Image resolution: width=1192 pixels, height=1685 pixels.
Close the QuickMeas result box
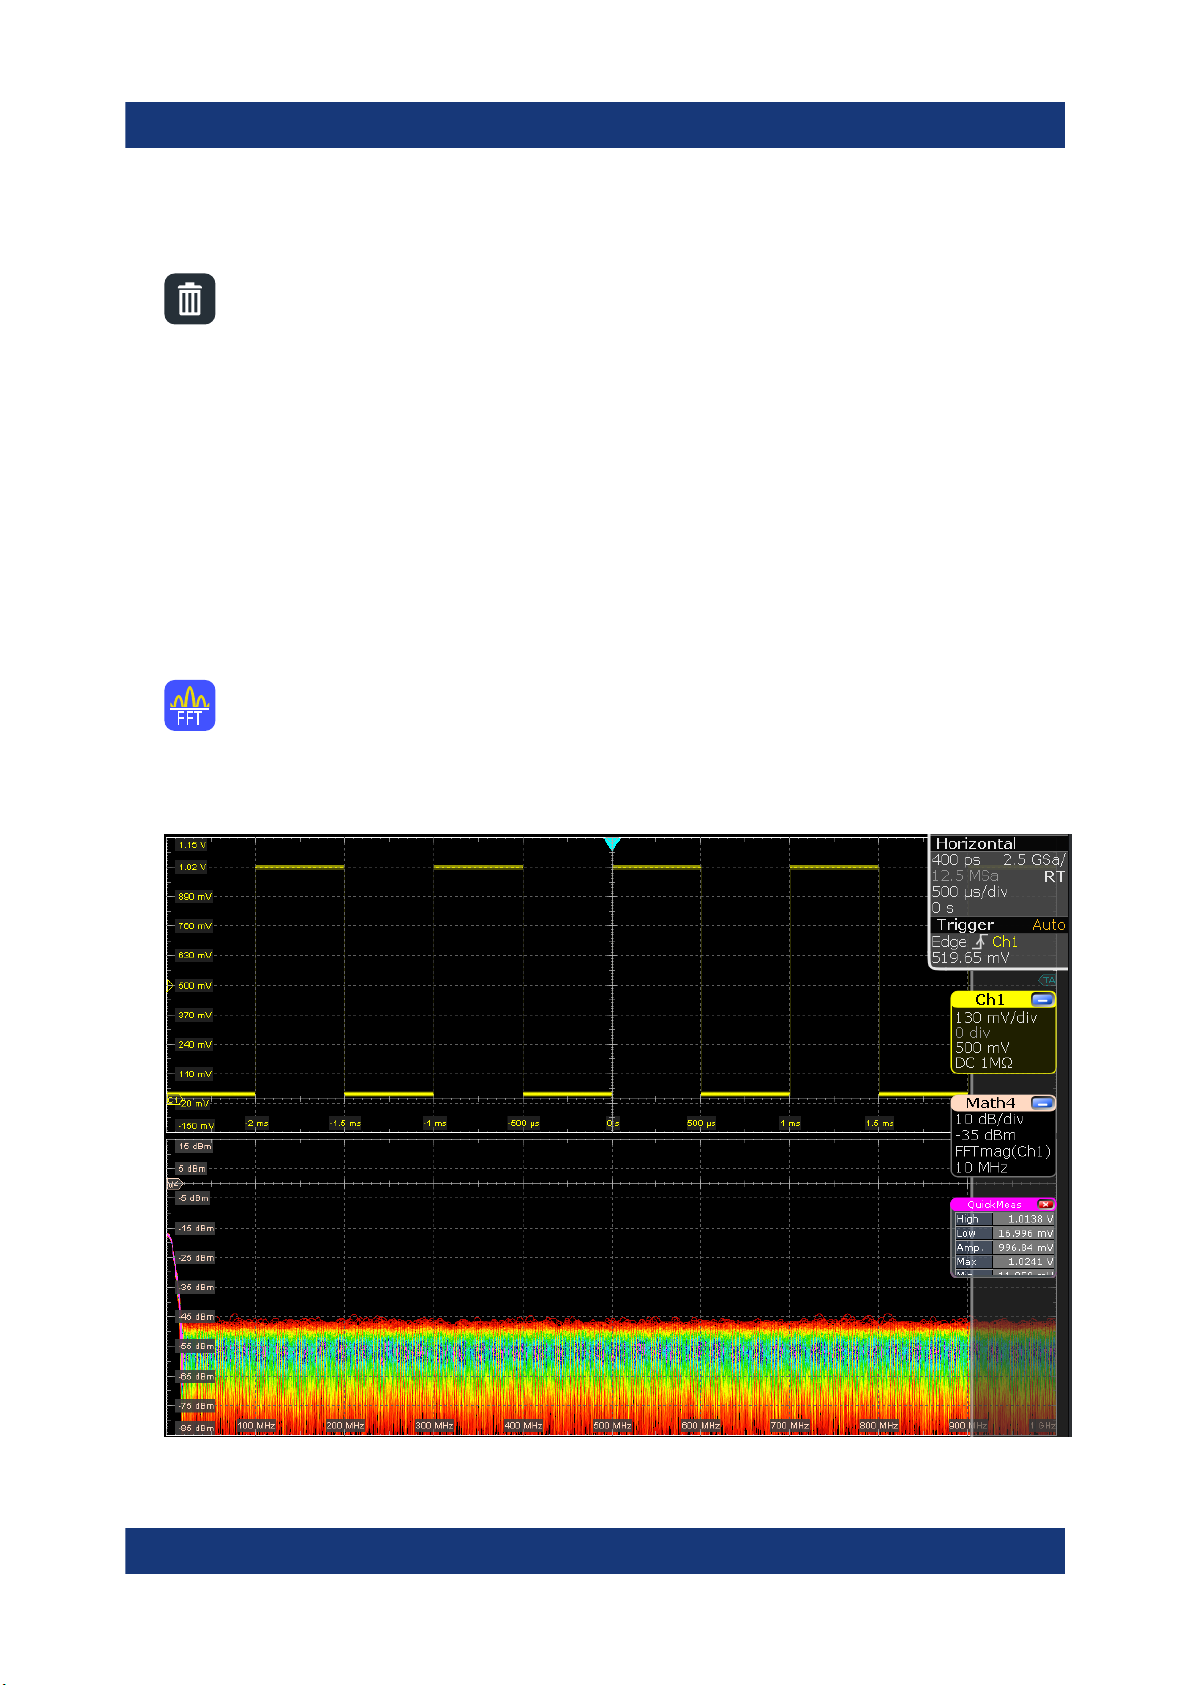[x=1046, y=1205]
